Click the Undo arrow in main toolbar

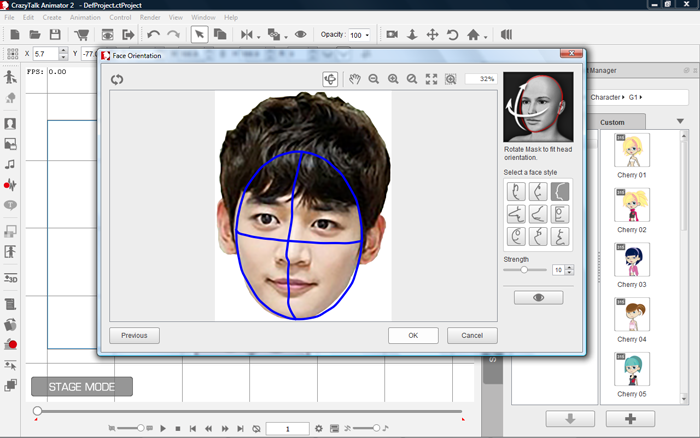coord(153,35)
